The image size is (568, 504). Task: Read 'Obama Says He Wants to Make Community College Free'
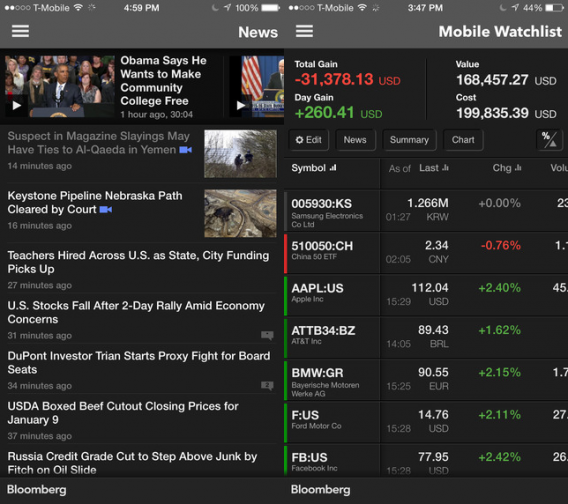click(163, 80)
